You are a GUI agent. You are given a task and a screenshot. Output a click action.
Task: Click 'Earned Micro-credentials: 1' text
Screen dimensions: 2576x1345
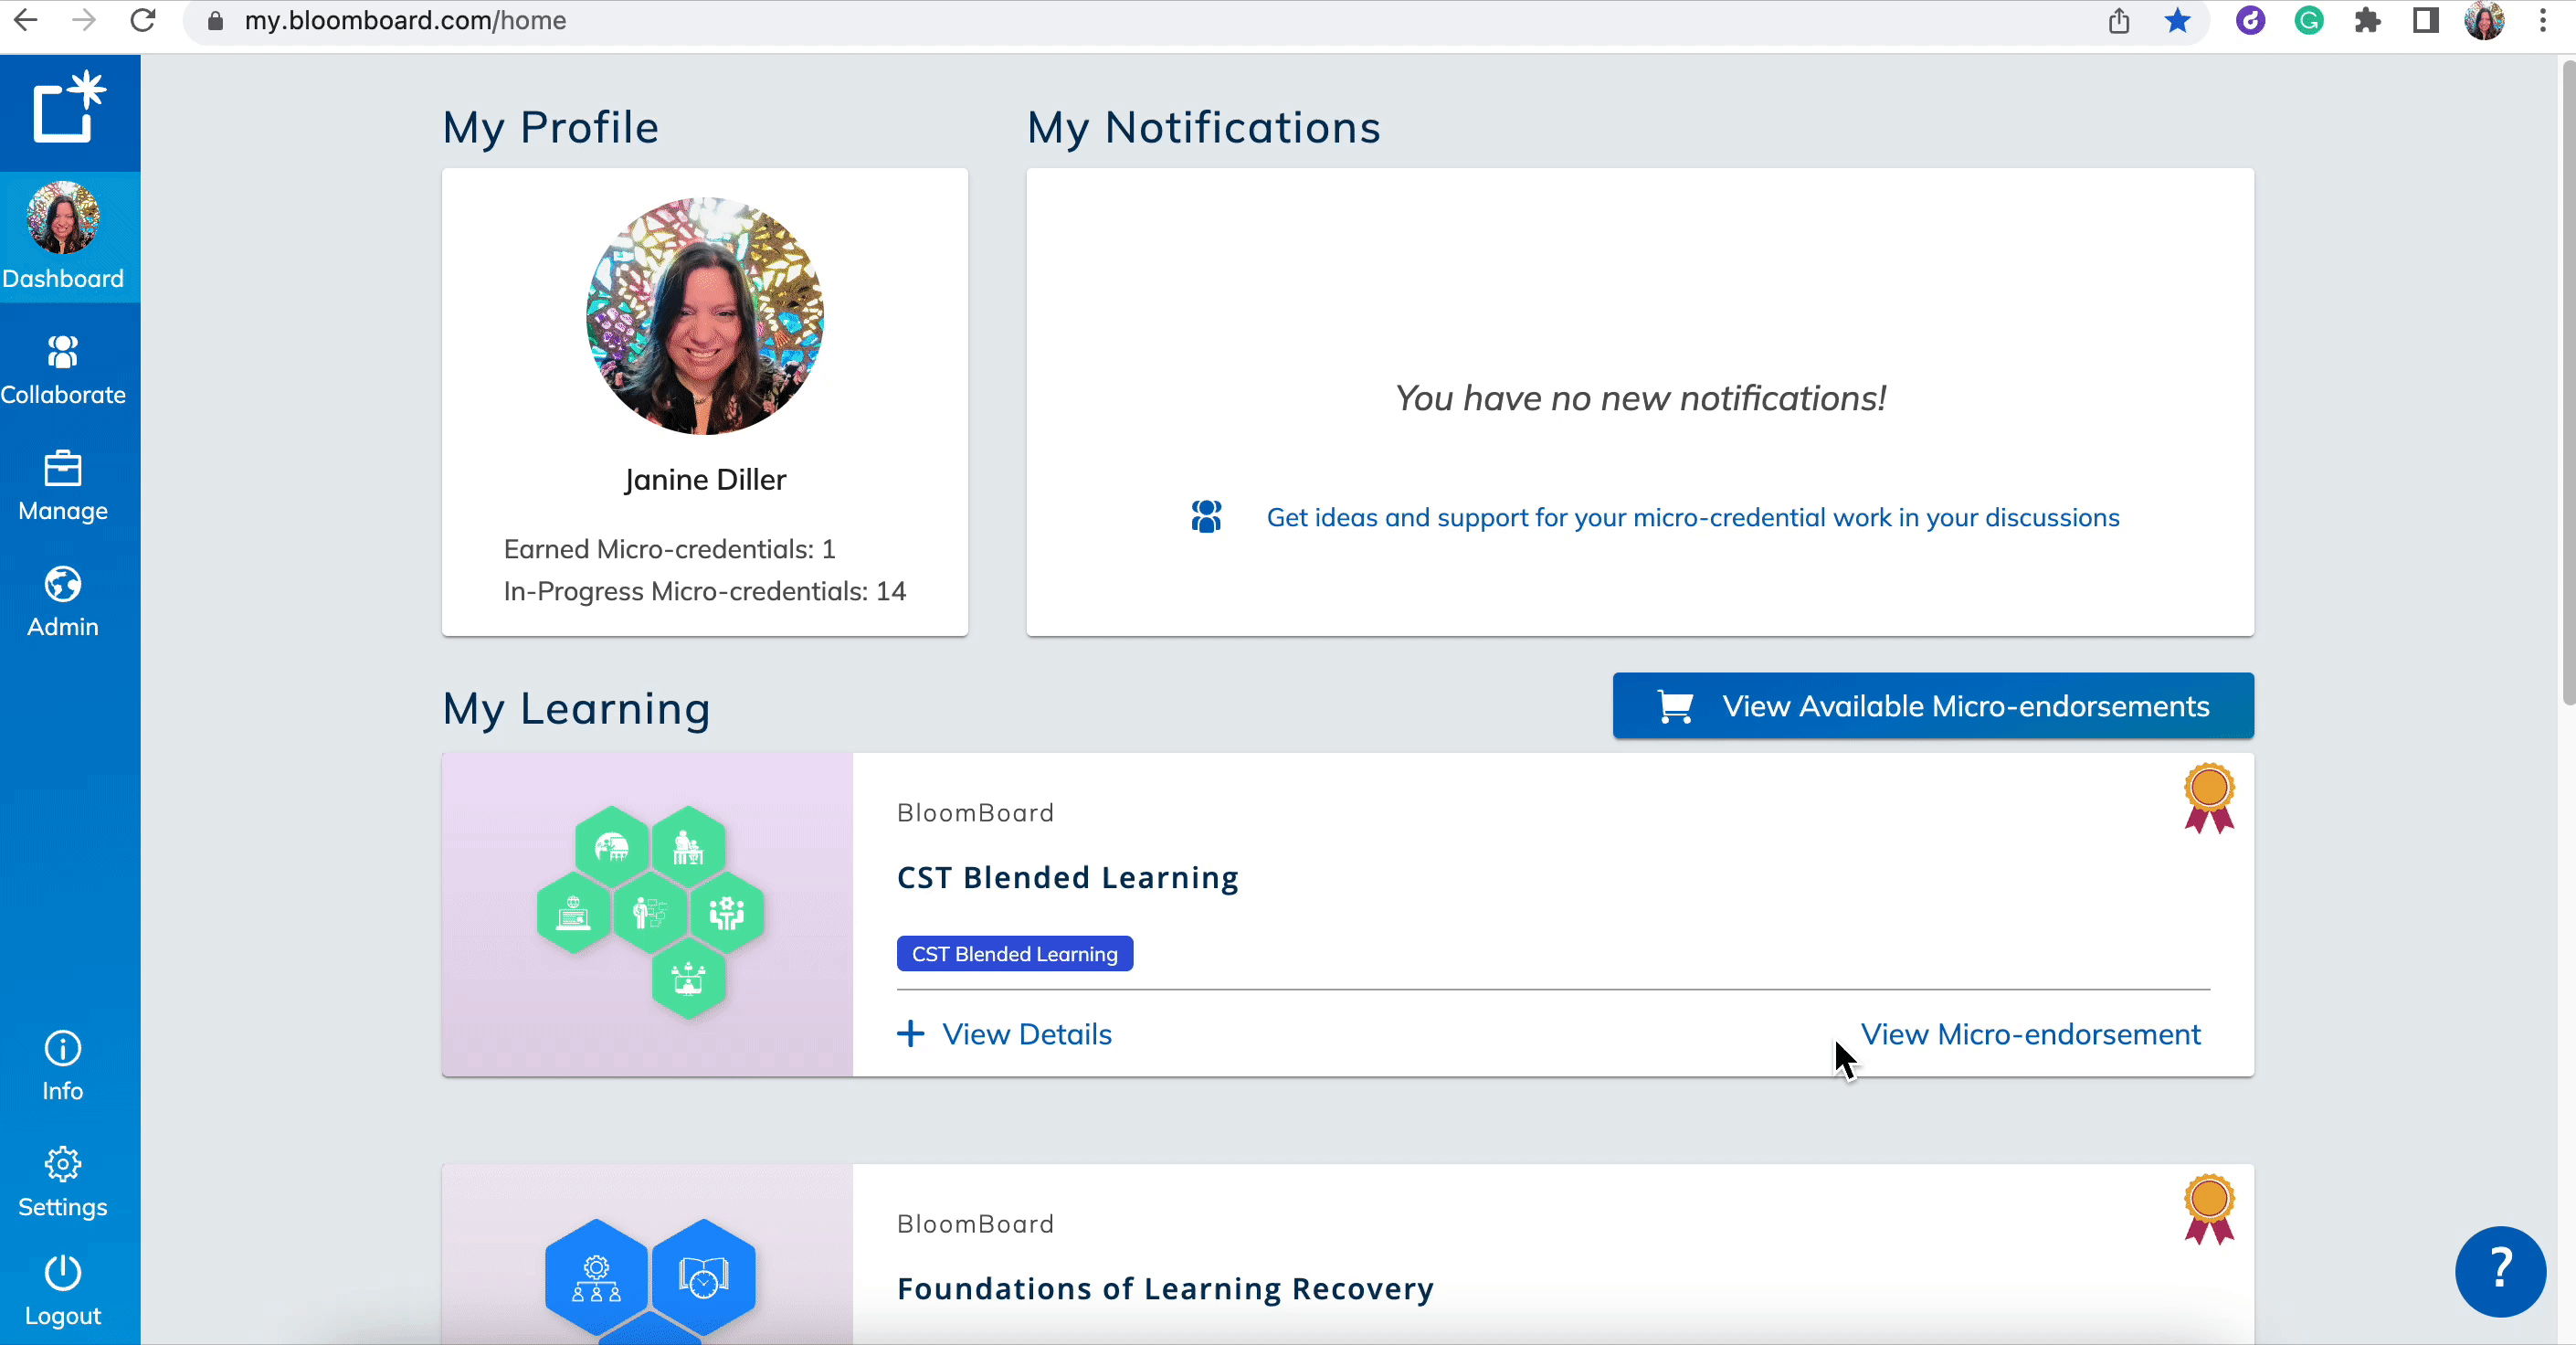(x=669, y=549)
